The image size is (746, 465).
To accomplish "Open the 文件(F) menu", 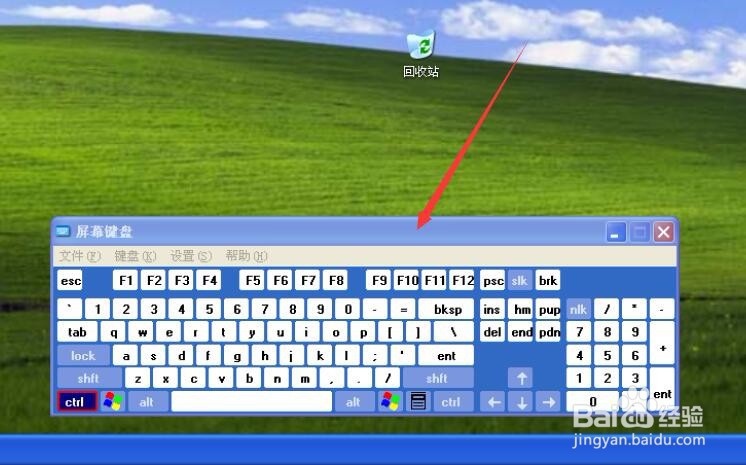I will 79,256.
